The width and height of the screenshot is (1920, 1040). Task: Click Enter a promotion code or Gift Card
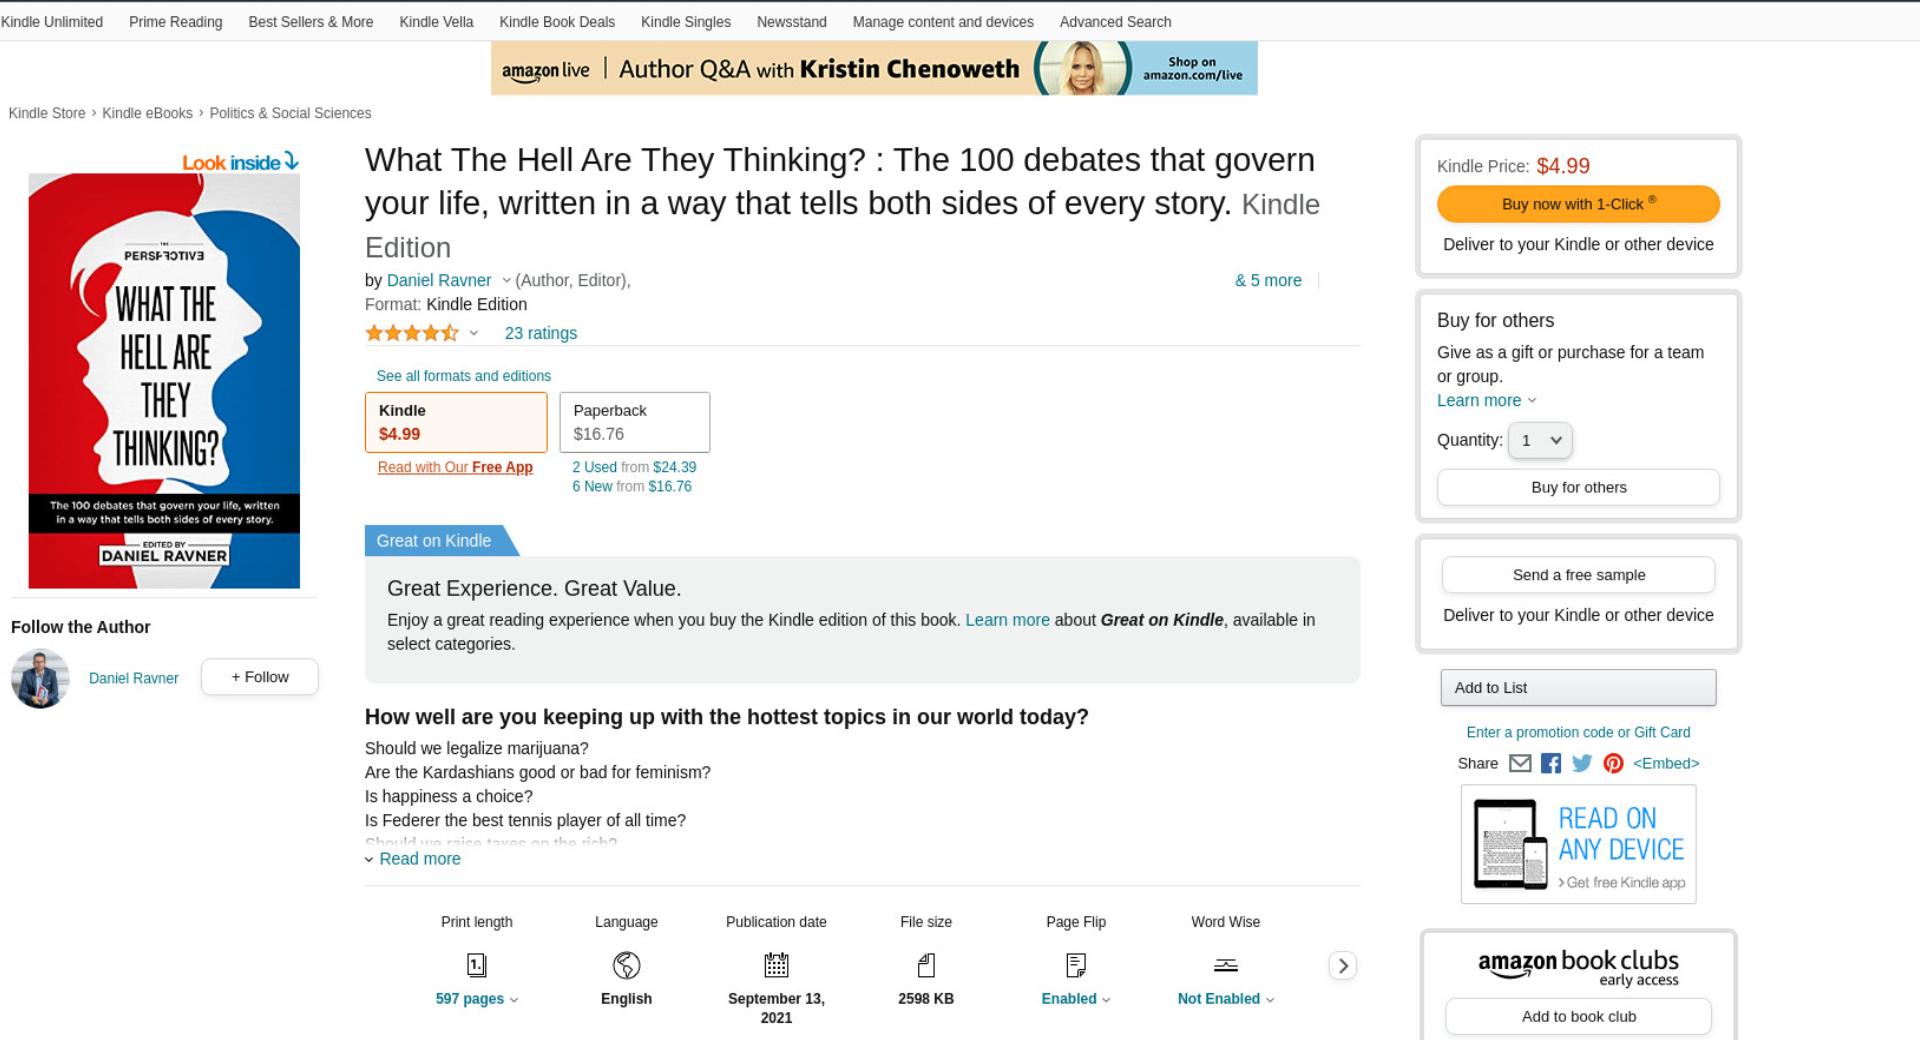1578,732
